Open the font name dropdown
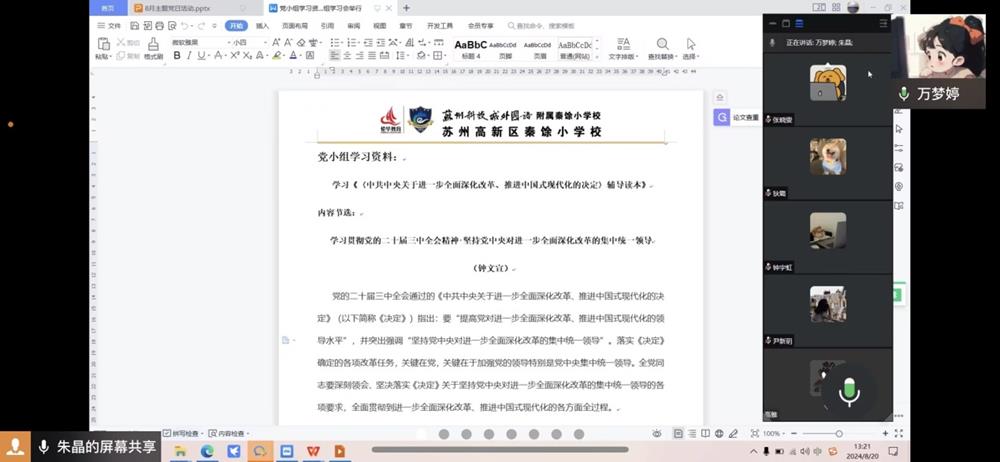 (x=200, y=42)
